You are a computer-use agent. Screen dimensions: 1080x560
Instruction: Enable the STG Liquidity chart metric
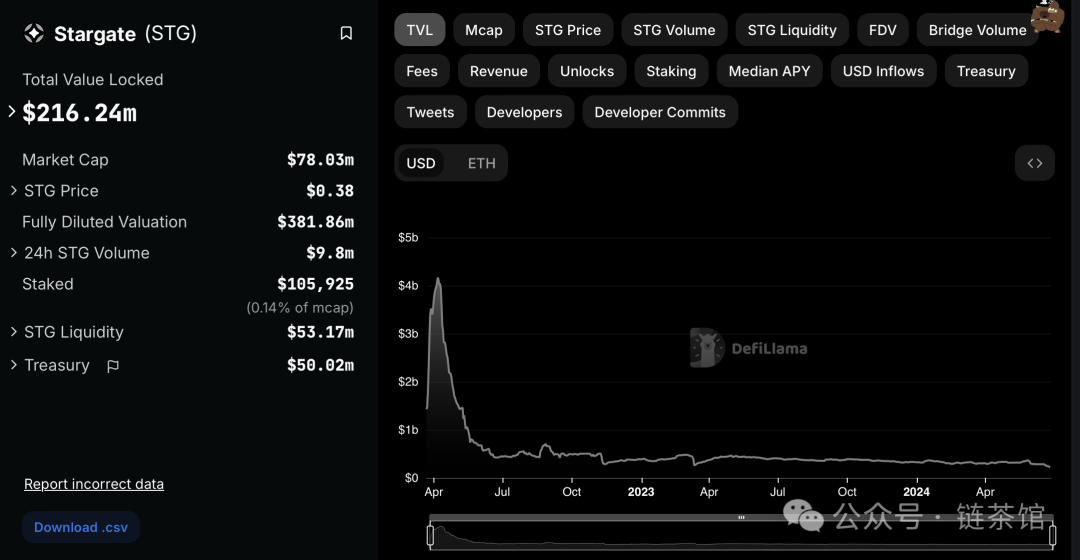(792, 30)
